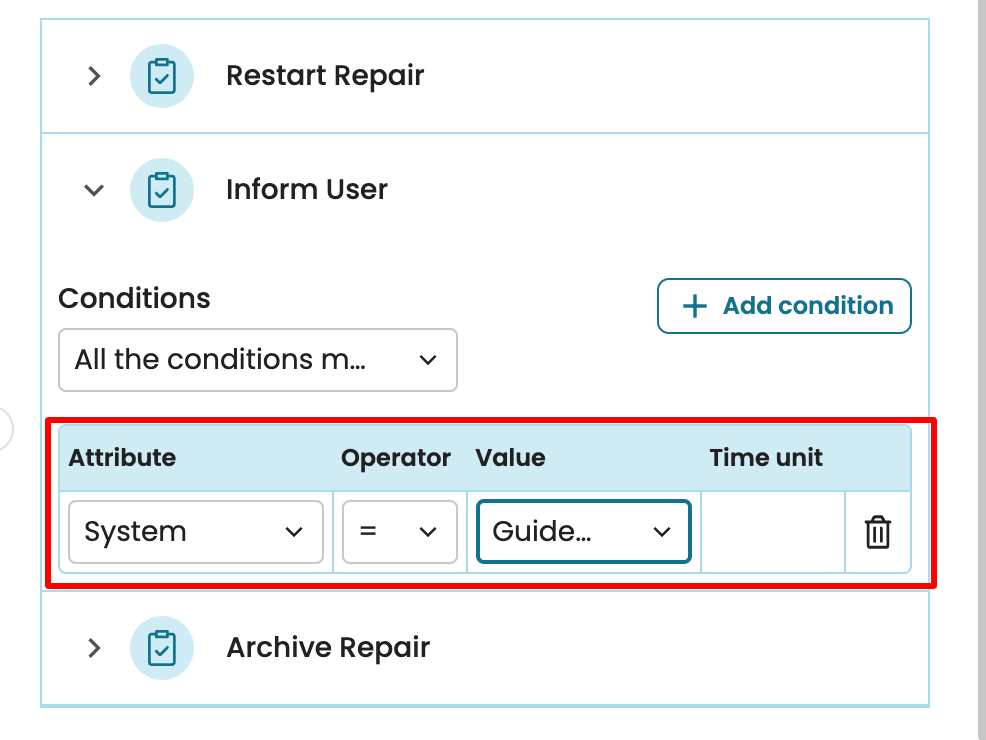986x740 pixels.
Task: Click the empty Time unit cell
Action: pyautogui.click(x=772, y=532)
